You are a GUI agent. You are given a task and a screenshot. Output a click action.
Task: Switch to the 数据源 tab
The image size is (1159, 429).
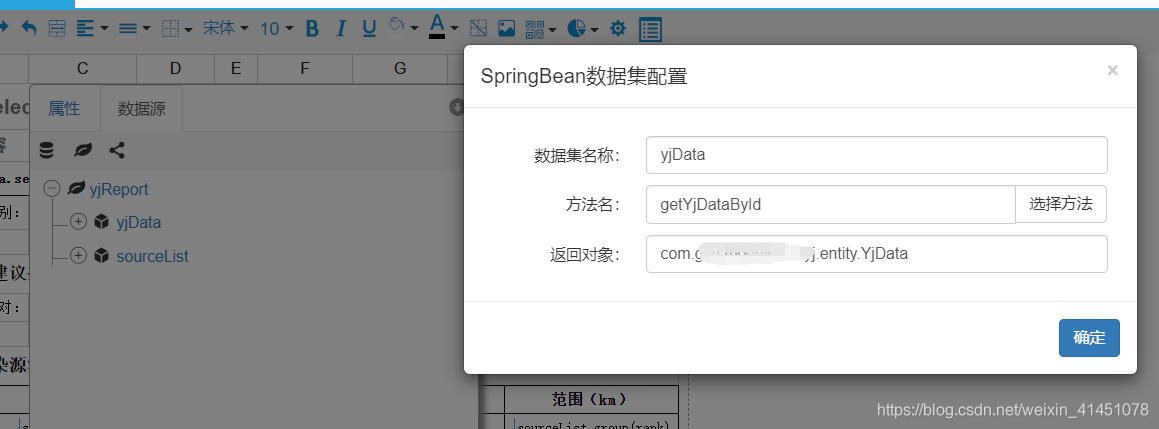point(141,109)
